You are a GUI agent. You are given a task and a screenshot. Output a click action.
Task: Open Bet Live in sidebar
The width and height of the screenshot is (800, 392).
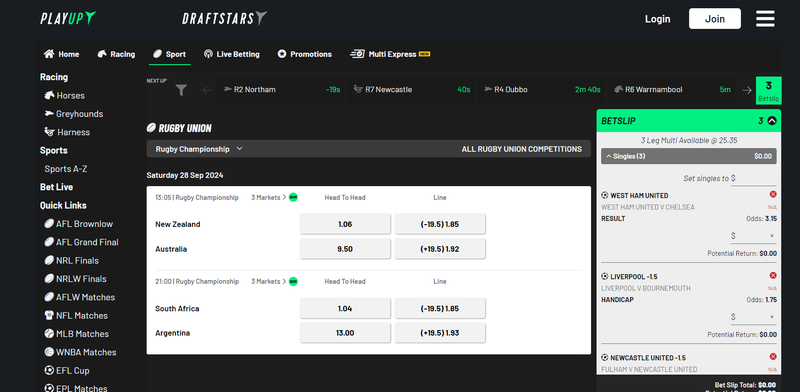[x=56, y=187]
